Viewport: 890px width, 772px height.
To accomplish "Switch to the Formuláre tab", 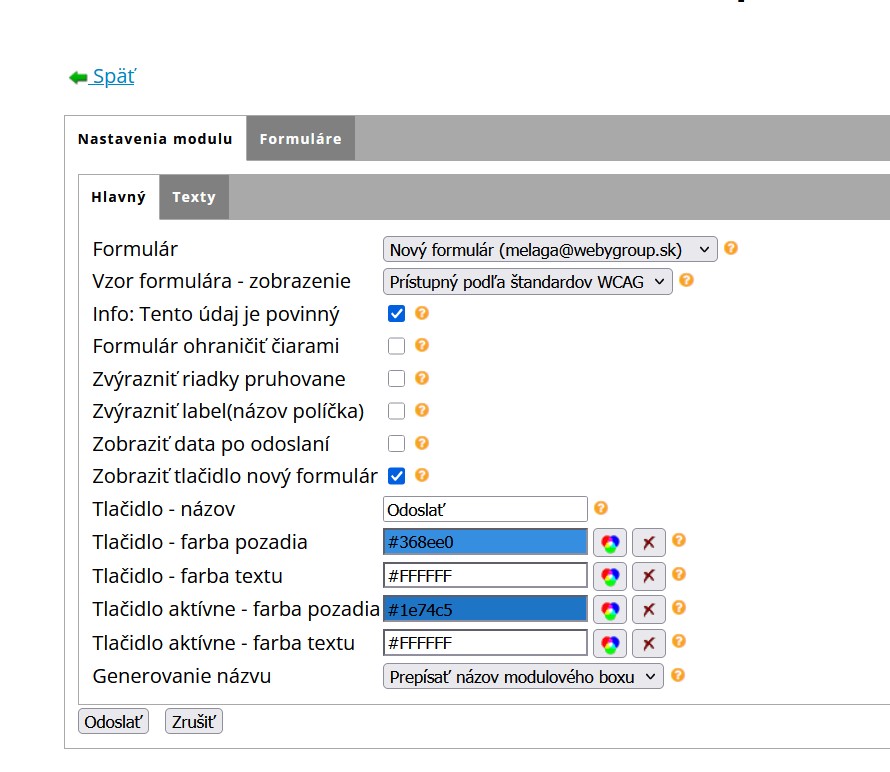I will [x=300, y=139].
